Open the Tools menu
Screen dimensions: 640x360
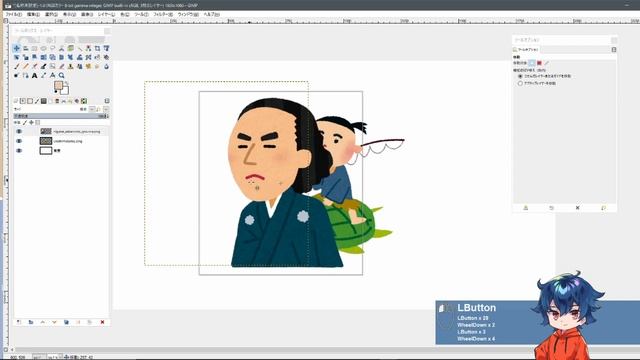tap(141, 14)
